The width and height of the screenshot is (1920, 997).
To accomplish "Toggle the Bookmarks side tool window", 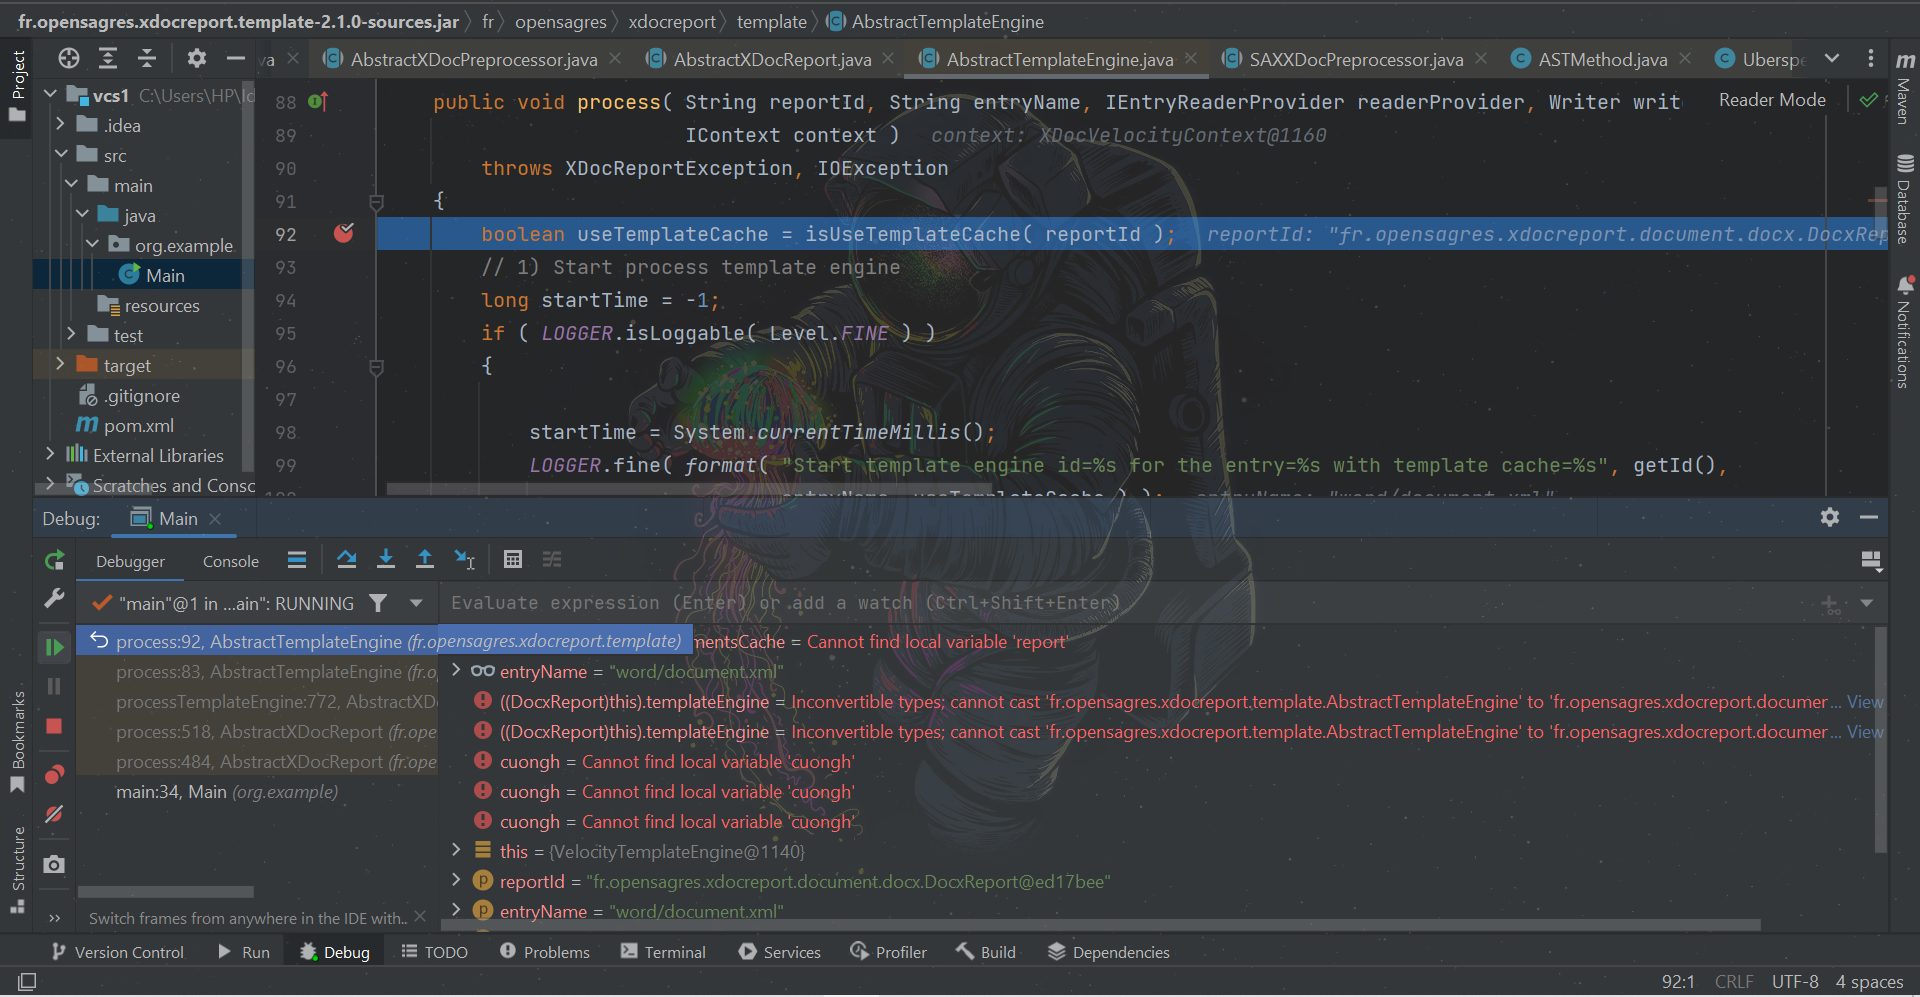I will coord(17,742).
